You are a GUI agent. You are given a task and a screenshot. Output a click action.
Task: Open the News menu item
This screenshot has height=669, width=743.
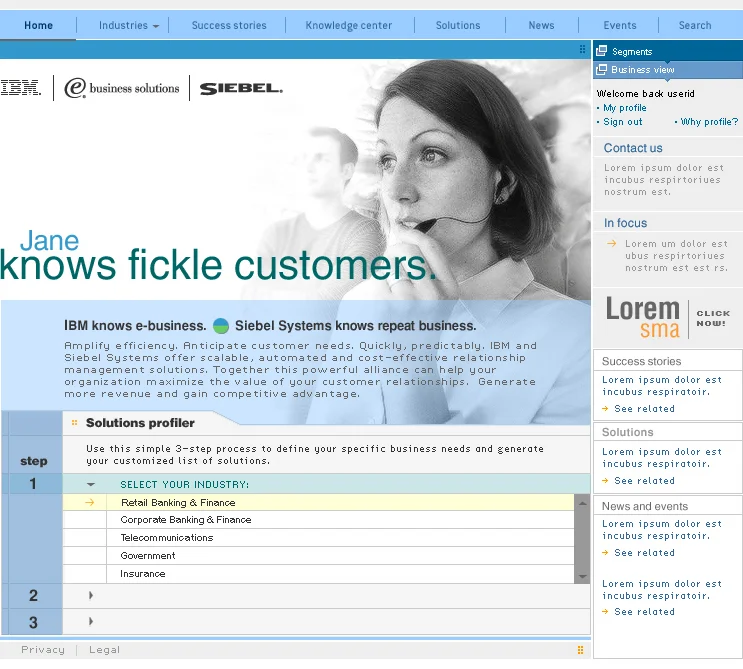click(x=541, y=26)
